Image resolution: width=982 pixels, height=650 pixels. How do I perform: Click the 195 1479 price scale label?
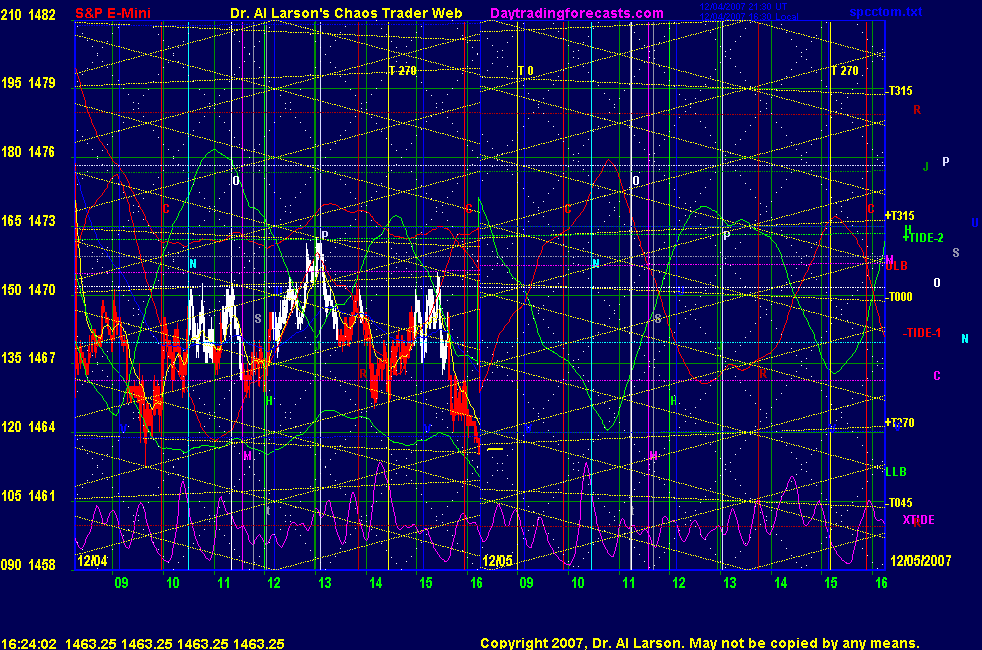(x=28, y=83)
